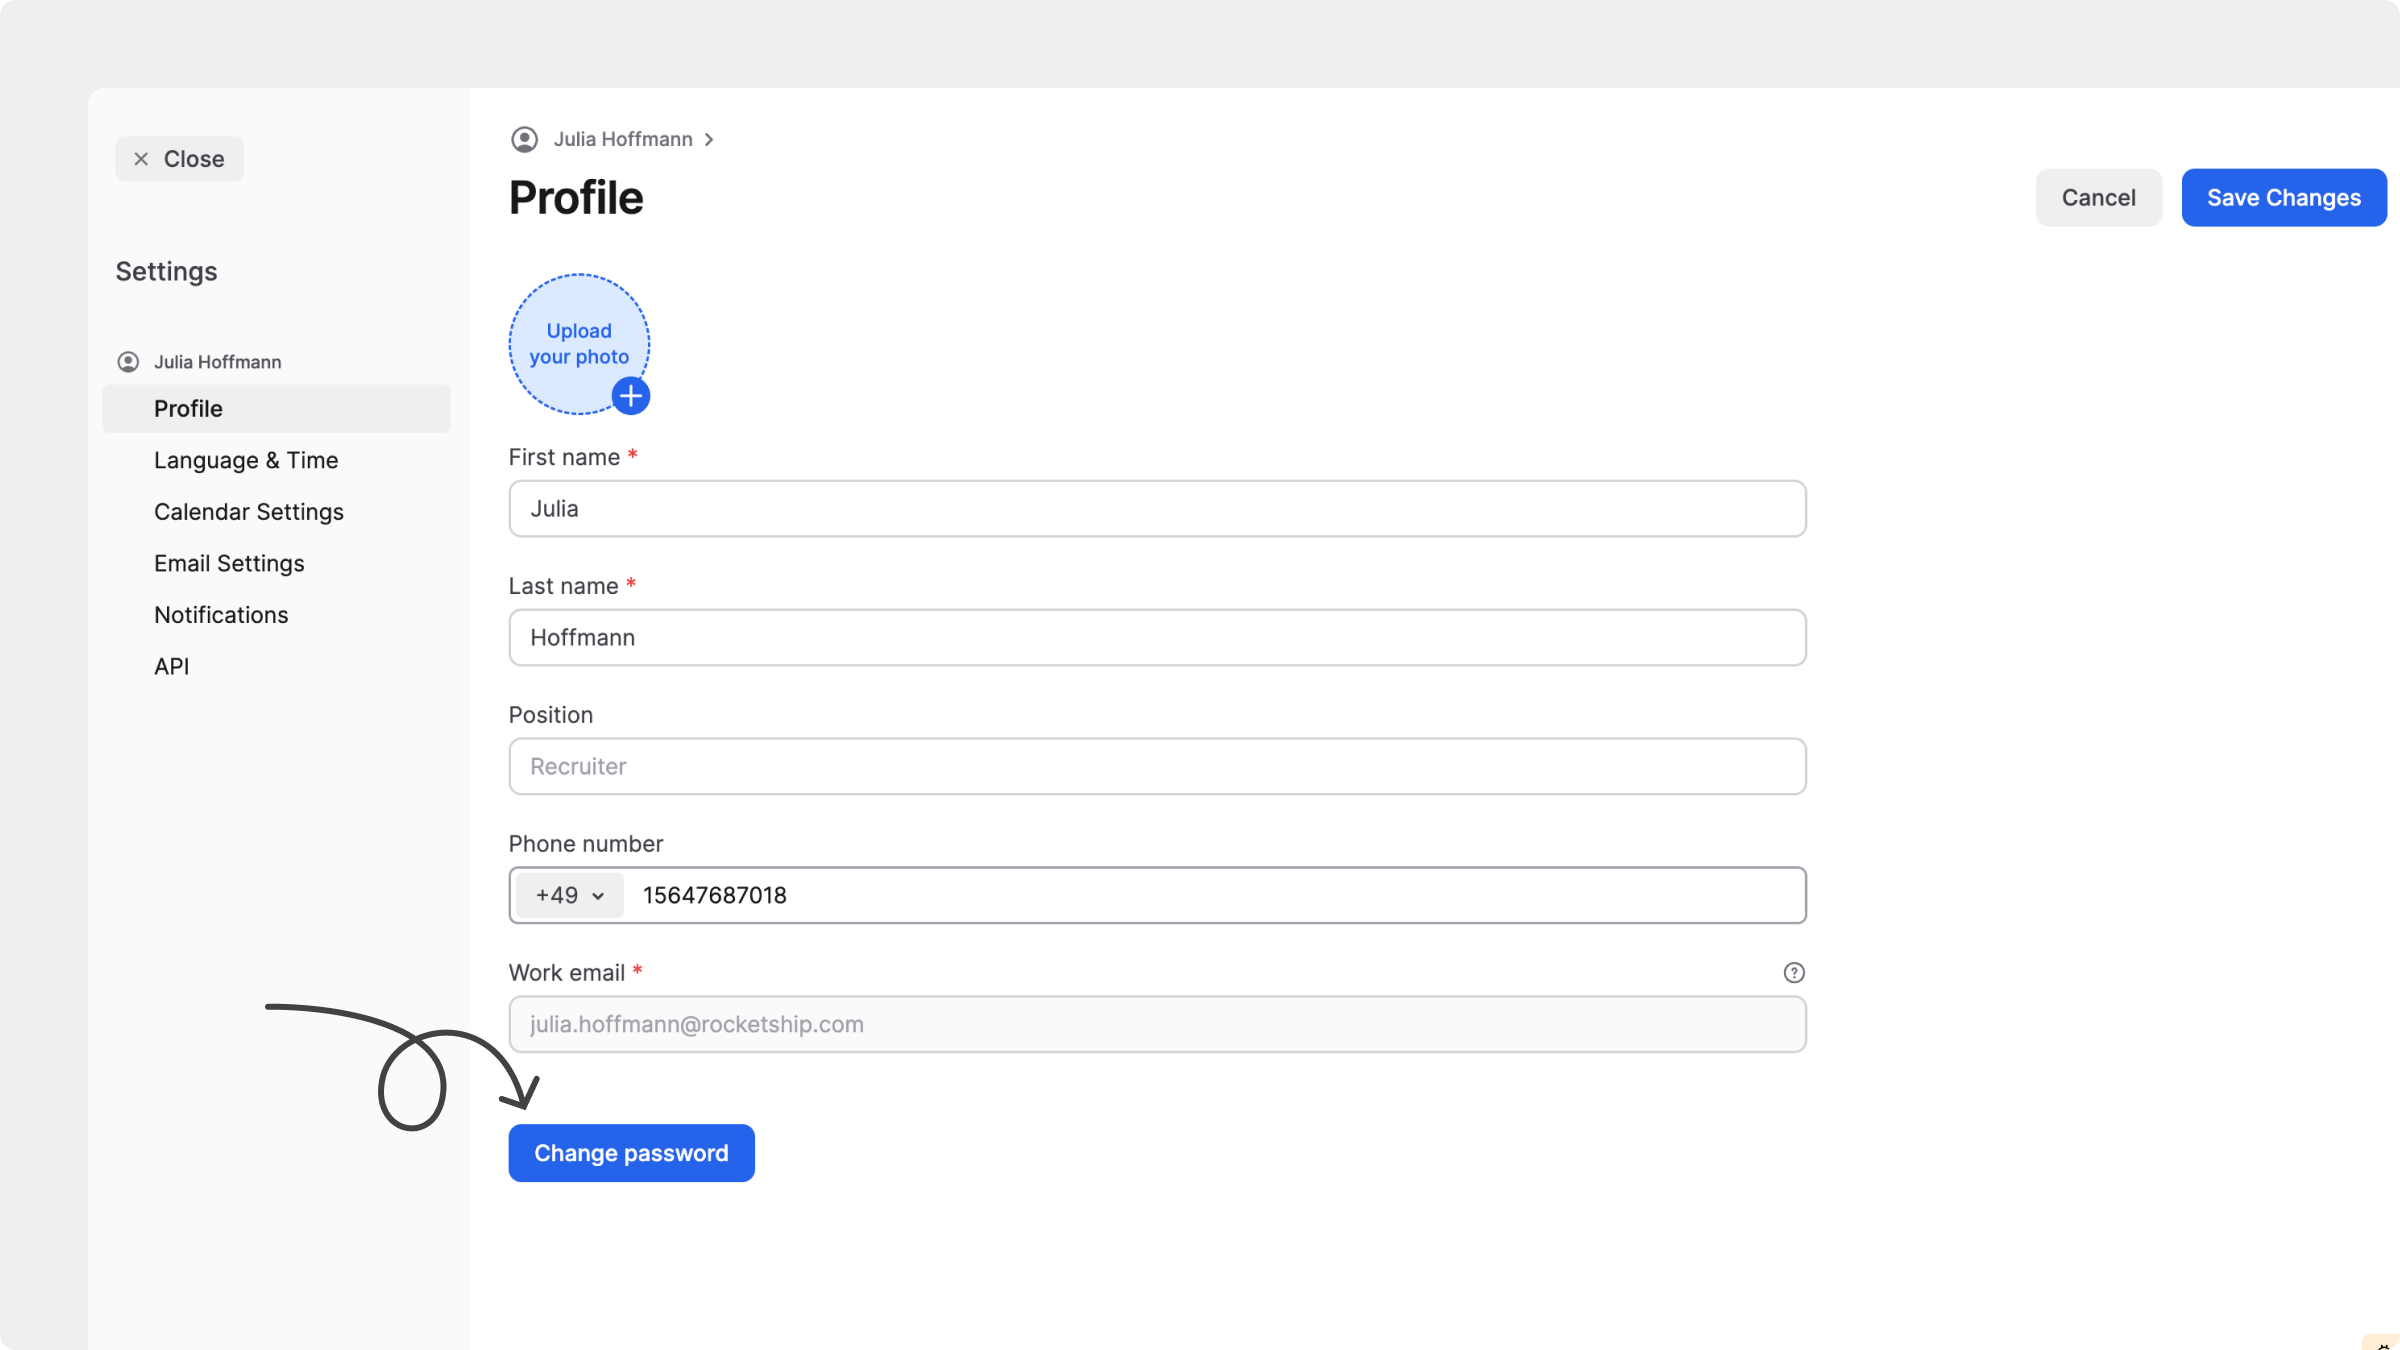Focus the Position input field
This screenshot has width=2400, height=1350.
click(x=1157, y=766)
